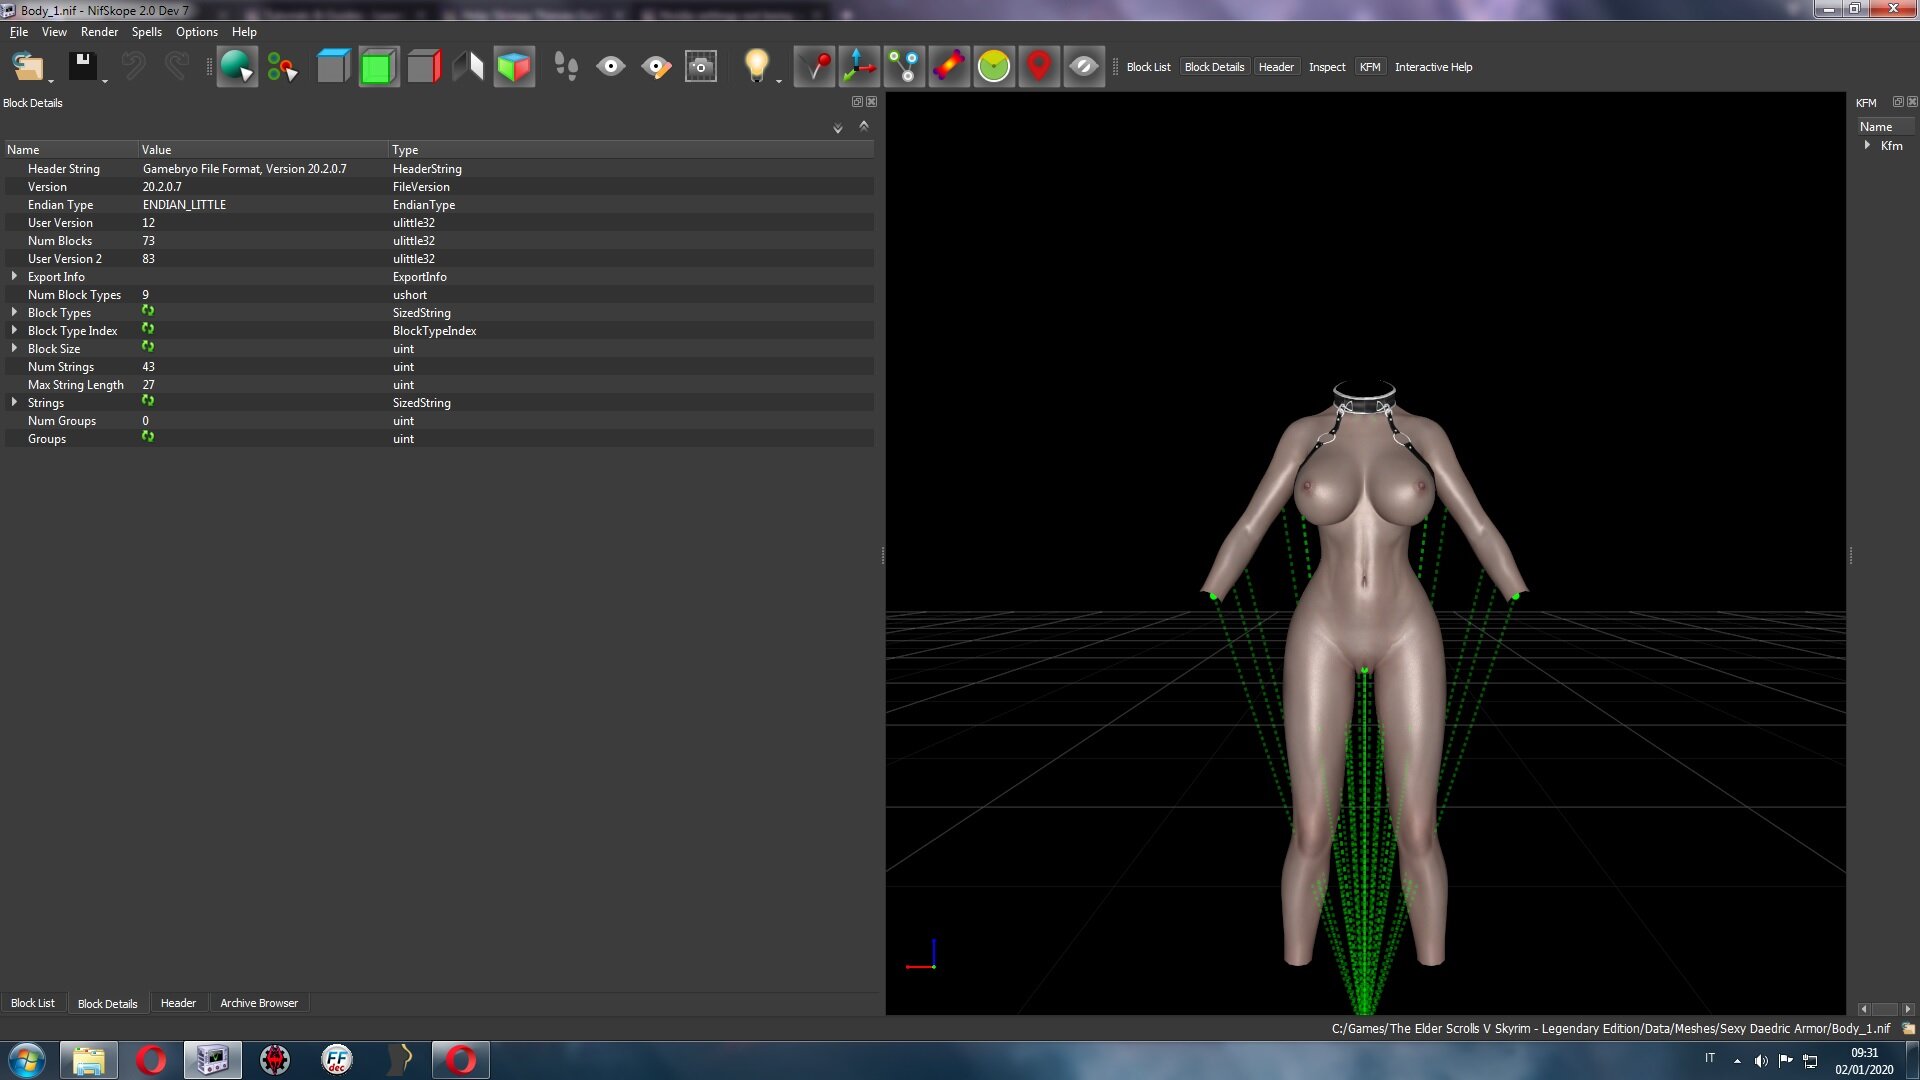Viewport: 1920px width, 1080px height.
Task: Expand the Block Type Index row
Action: 14,330
